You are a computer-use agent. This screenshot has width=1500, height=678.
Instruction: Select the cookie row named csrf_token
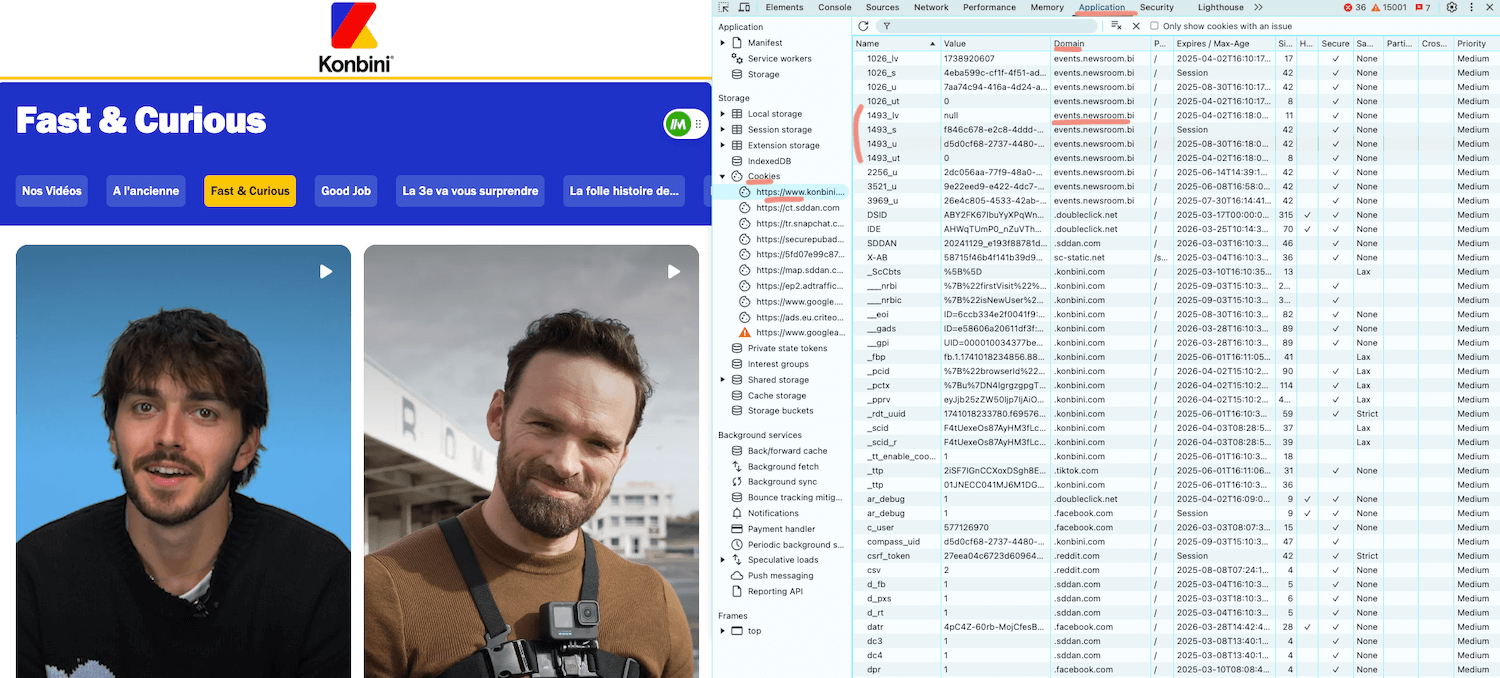pos(1175,556)
